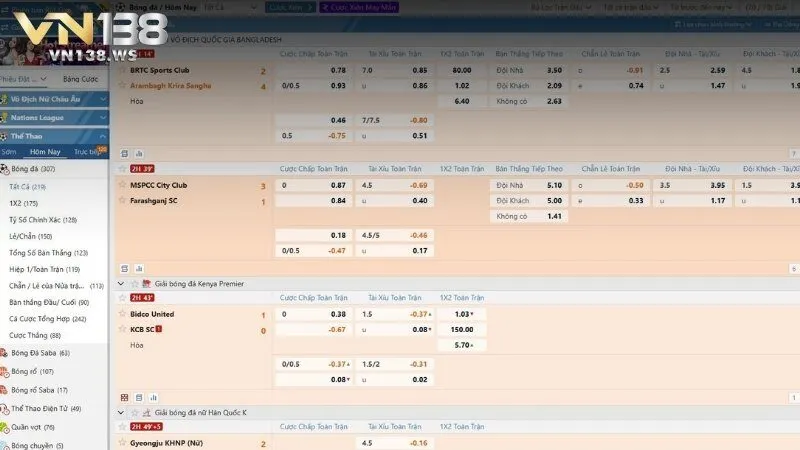Toggle favorite star for MSPCC City Club
This screenshot has height=450, width=800.
pyautogui.click(x=123, y=185)
